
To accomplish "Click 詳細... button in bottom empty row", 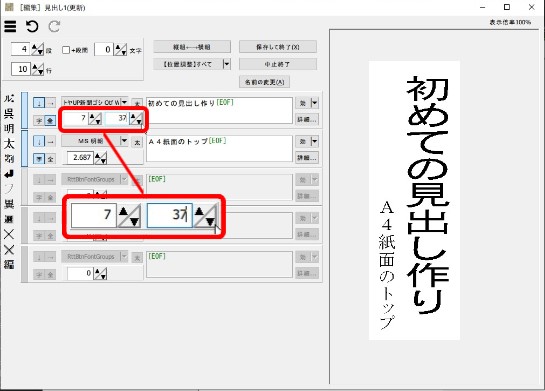I will [307, 274].
